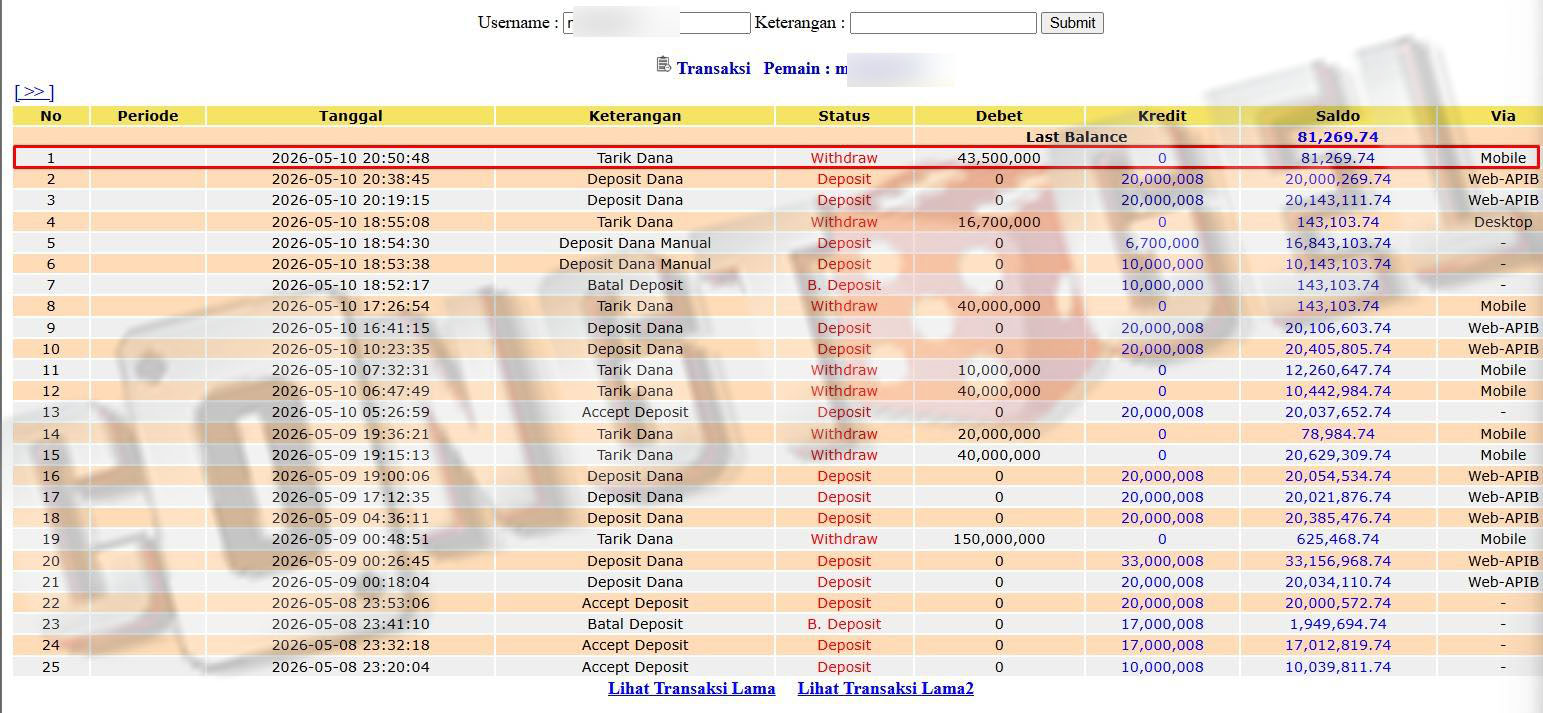Click the Transaksi document icon
Viewport: 1543px width, 713px height.
point(663,65)
